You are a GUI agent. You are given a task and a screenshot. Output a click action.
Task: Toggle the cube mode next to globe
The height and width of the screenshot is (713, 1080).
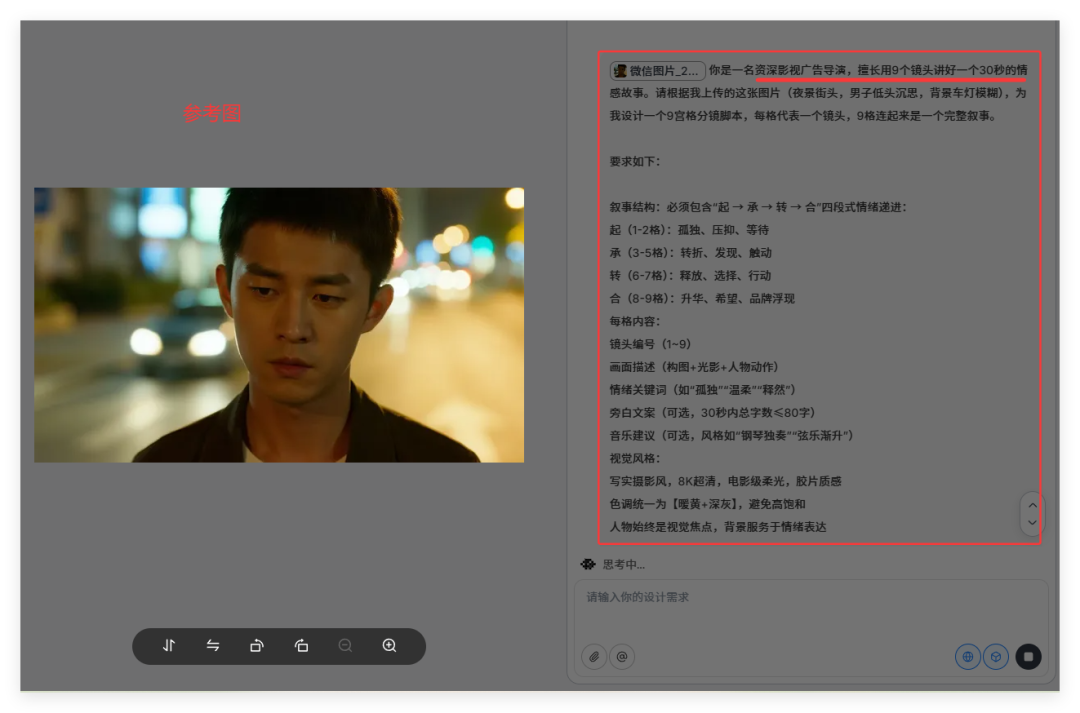point(996,656)
